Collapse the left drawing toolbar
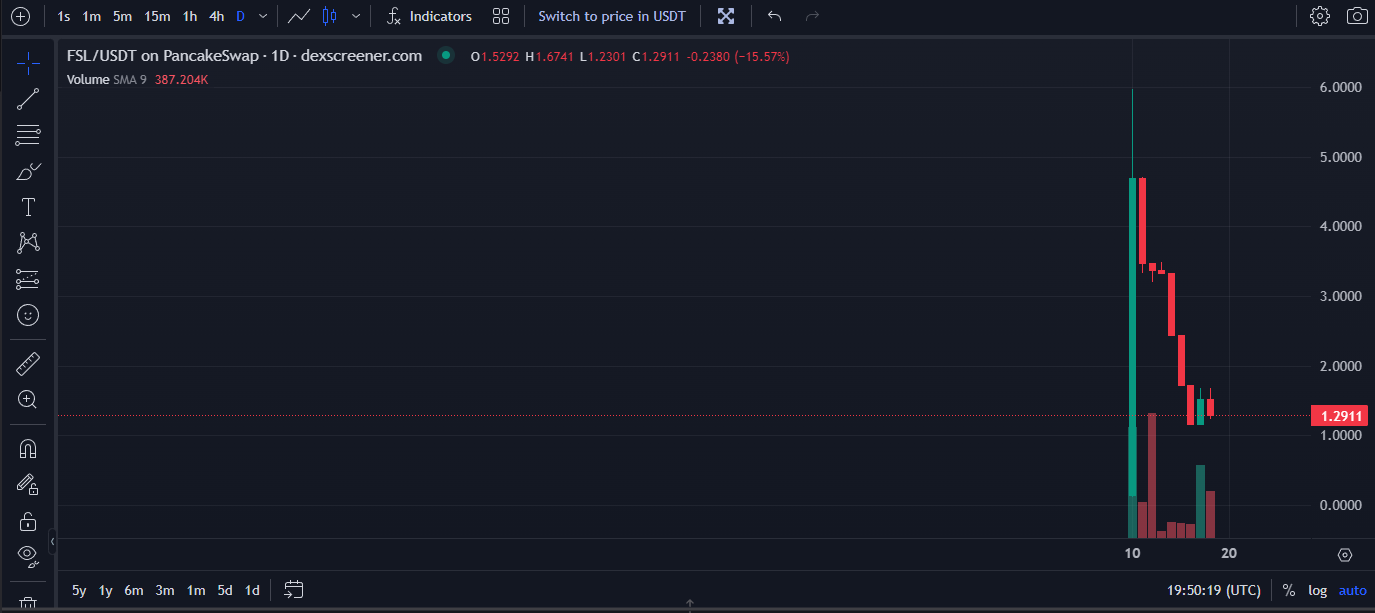This screenshot has width=1375, height=613. (53, 543)
